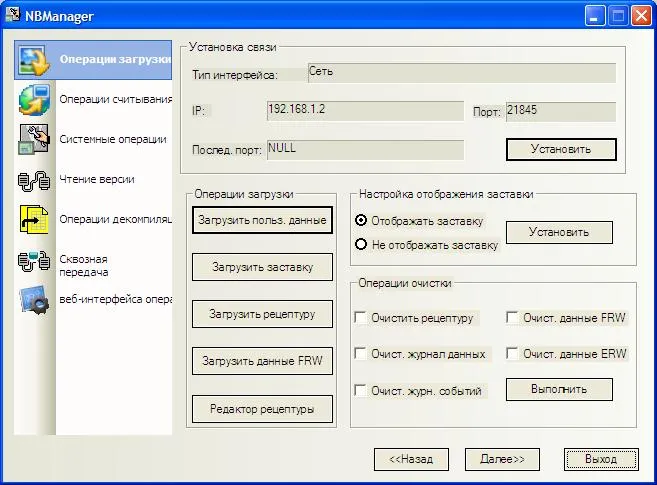Viewport: 657px width, 485px height.
Task: Click the Операции загрузки sidebar icon
Action: pos(34,59)
